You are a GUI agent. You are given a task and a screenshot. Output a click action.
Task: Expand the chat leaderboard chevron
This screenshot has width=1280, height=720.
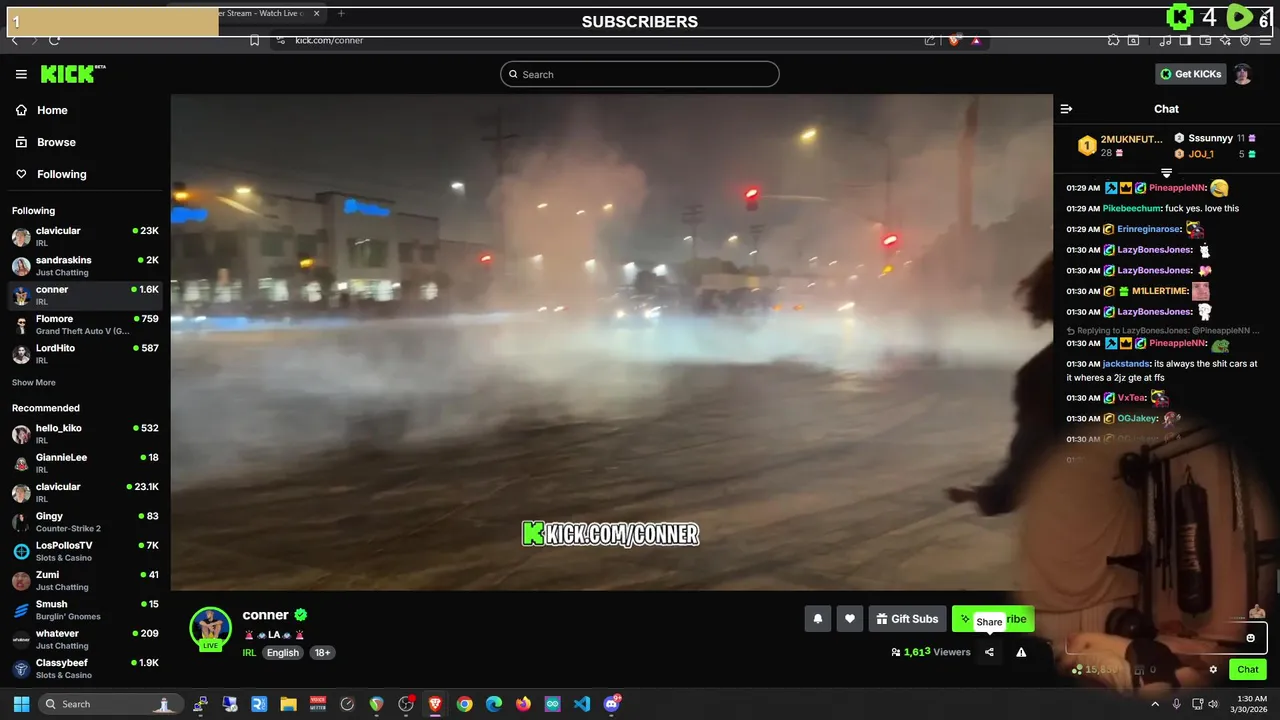click(1166, 173)
